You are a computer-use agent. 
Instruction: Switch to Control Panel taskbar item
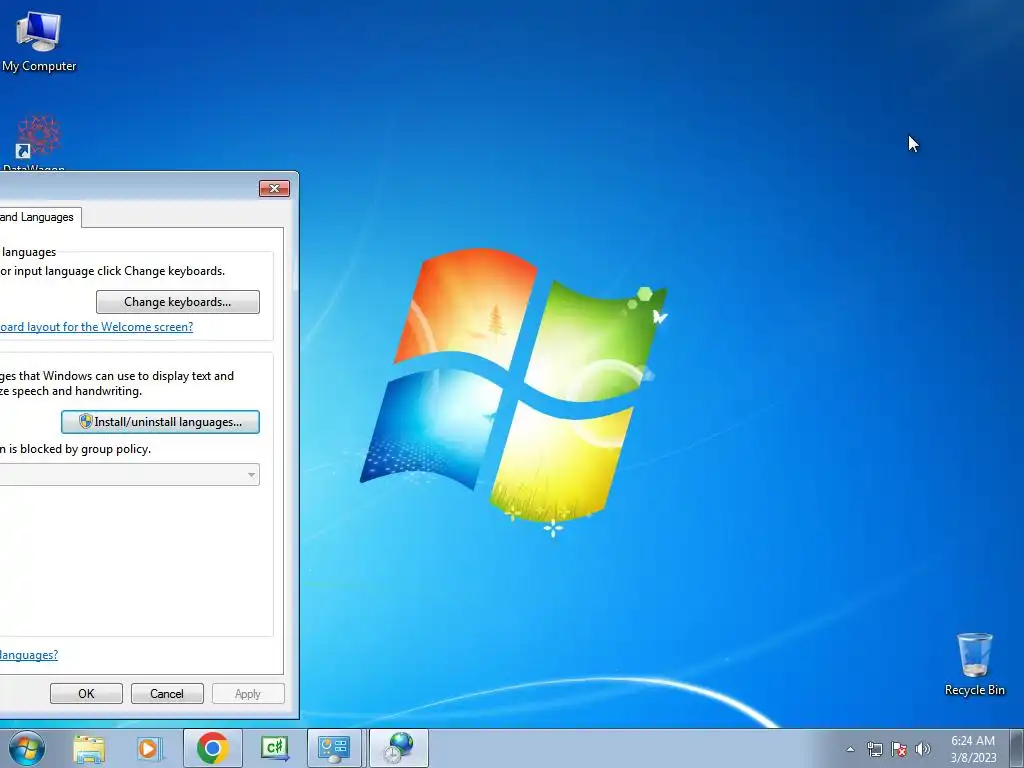point(334,748)
